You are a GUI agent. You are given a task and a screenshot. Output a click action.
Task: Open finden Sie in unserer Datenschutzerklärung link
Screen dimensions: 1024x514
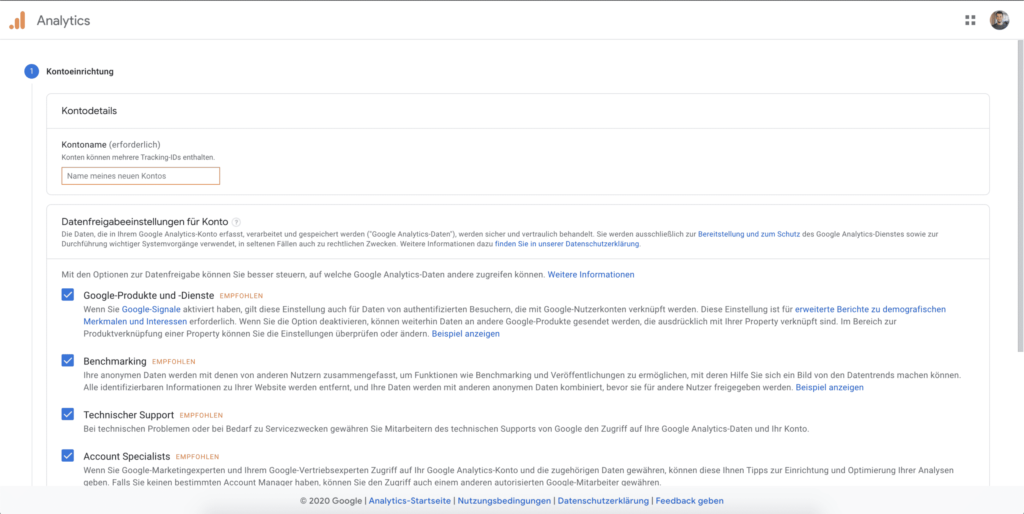[x=568, y=244]
